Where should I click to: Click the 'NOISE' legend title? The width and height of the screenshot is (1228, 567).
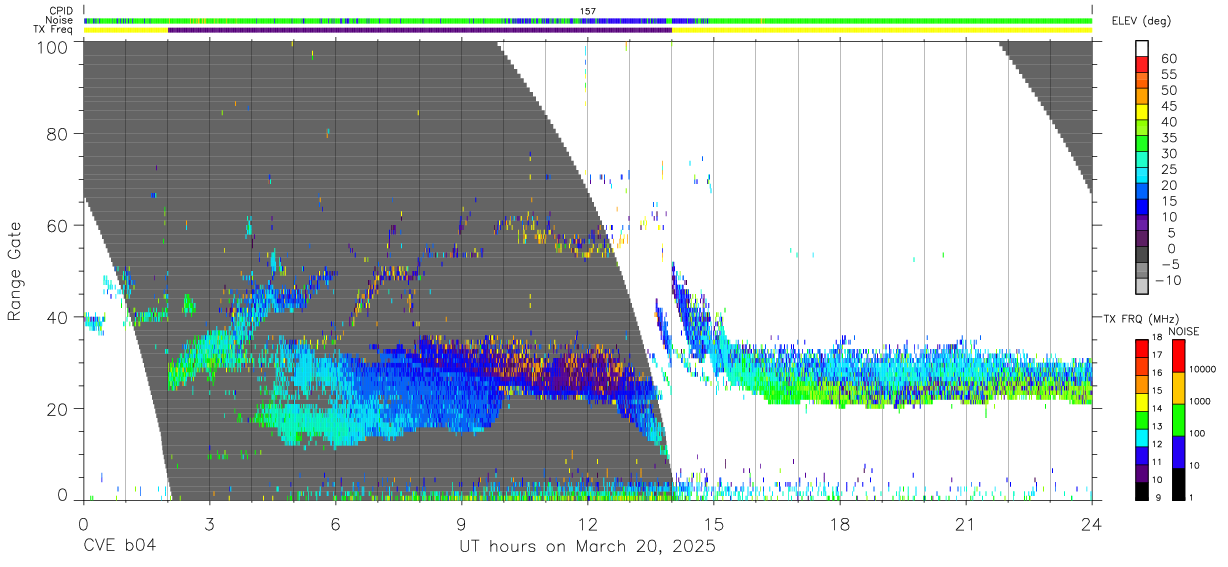[1183, 331]
